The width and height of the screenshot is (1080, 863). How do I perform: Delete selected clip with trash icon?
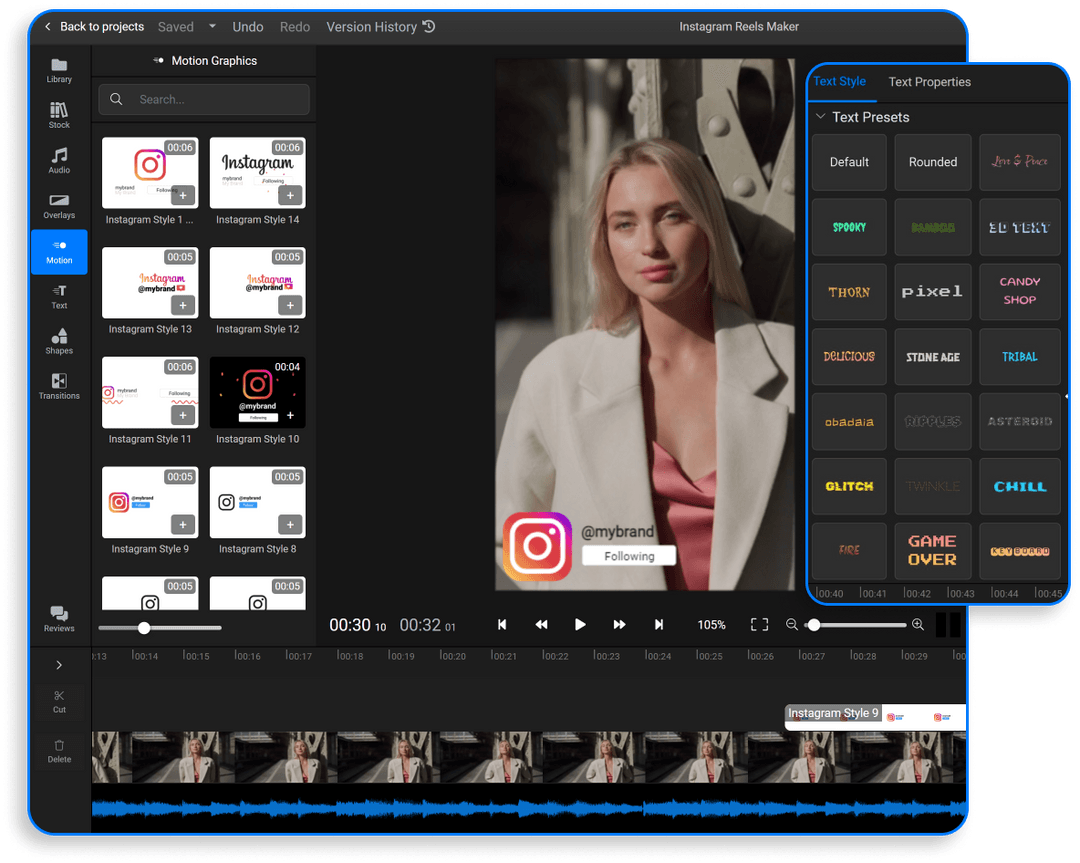(x=59, y=751)
